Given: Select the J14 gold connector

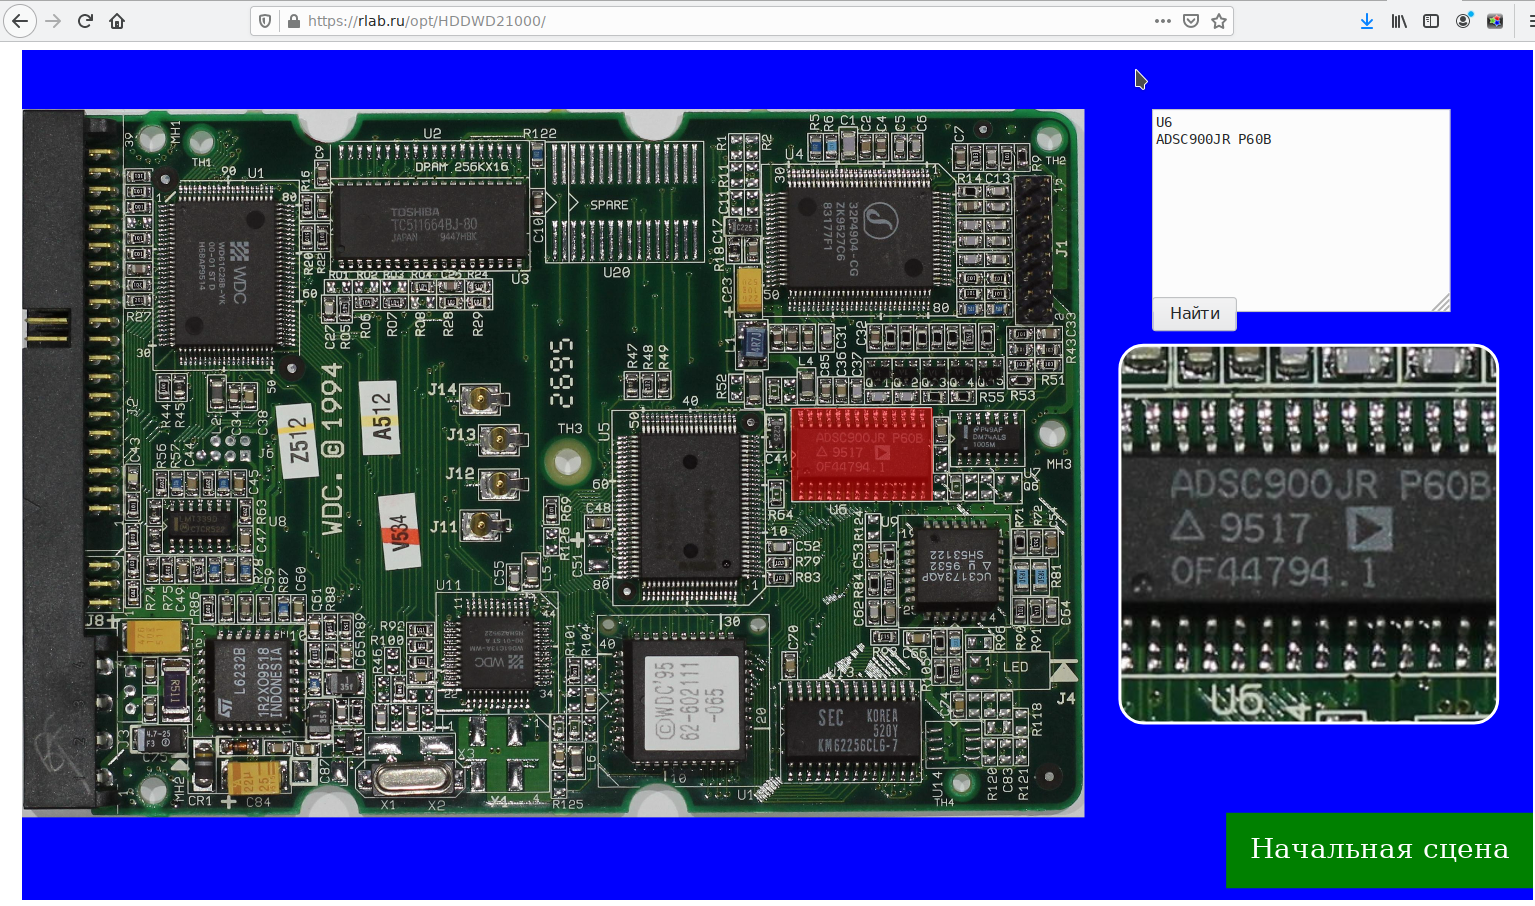Looking at the screenshot, I should [x=482, y=400].
